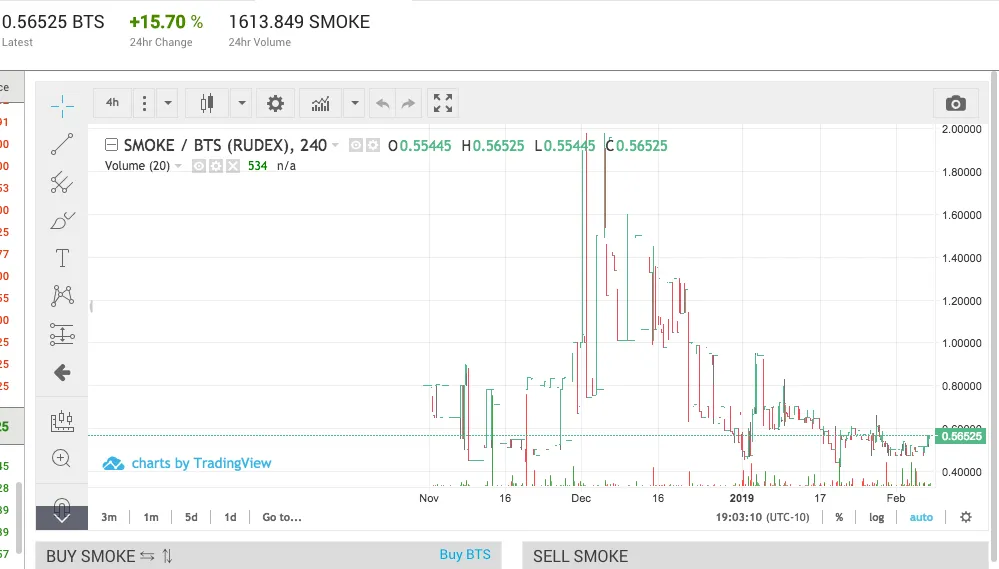This screenshot has height=569, width=999.
Task: Click the chart panel resize handle on the left
Action: click(91, 307)
